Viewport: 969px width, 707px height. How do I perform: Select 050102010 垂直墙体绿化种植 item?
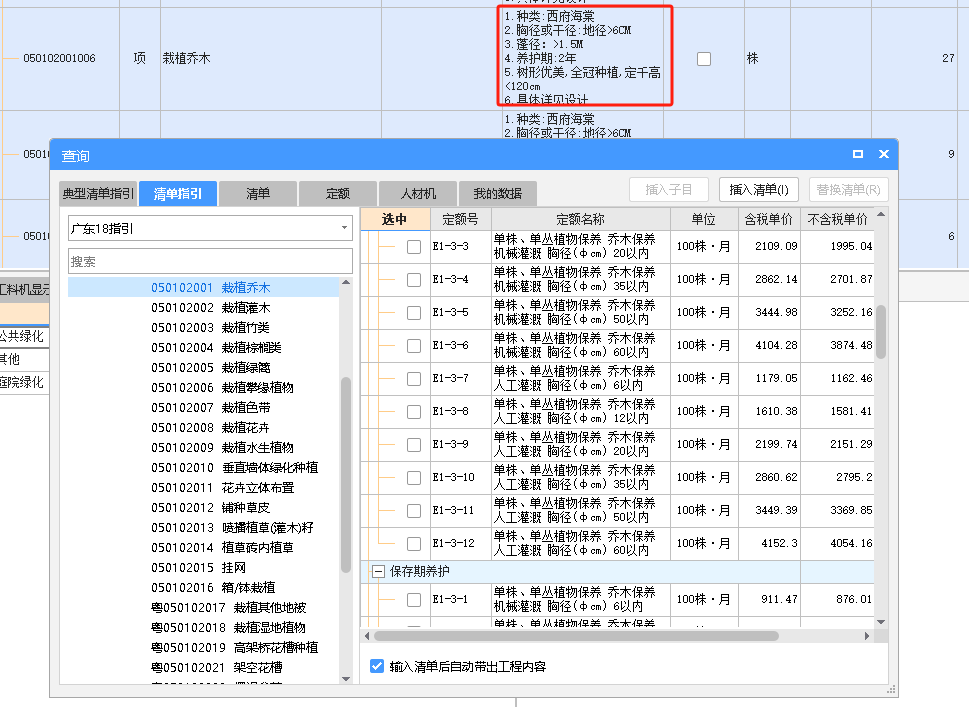[x=235, y=467]
